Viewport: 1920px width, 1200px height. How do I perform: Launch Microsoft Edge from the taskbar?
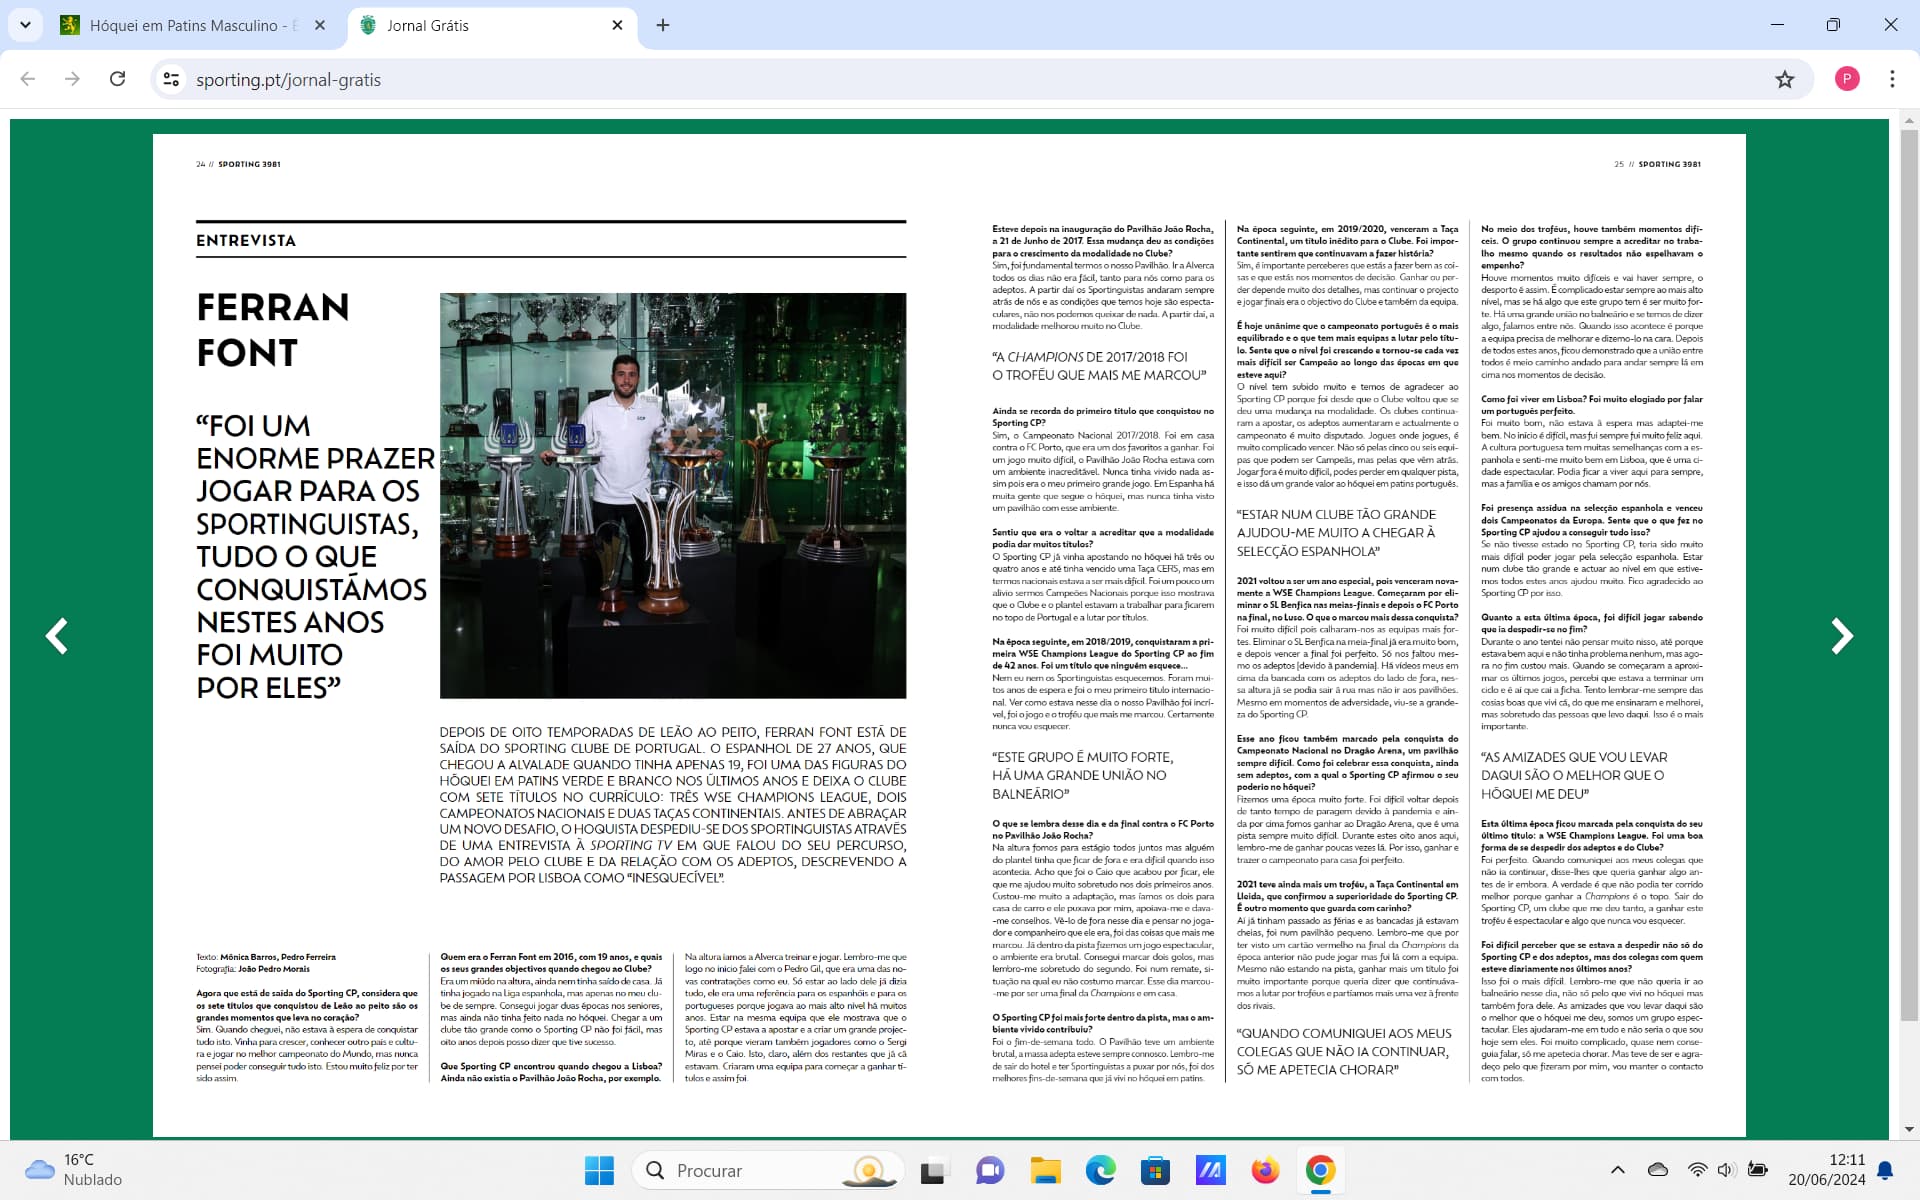click(1100, 1170)
